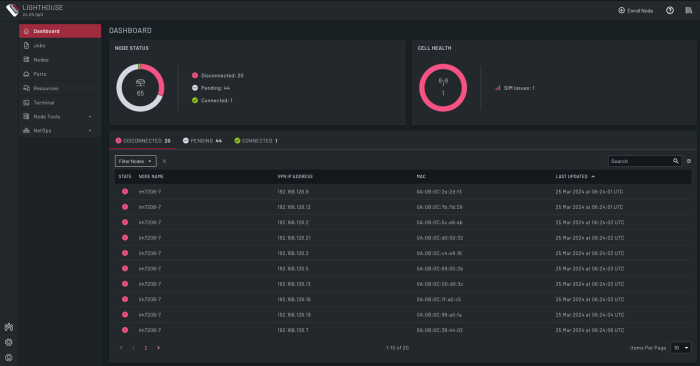This screenshot has height=366, width=700.
Task: Open the Filter Nodes dropdown
Action: 136,161
